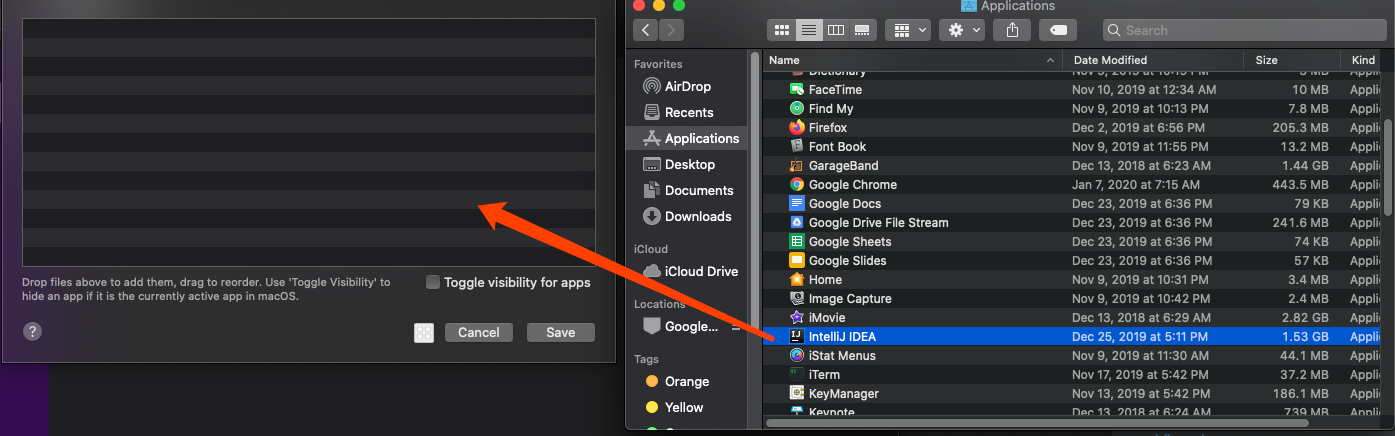The width and height of the screenshot is (1395, 436).
Task: Open iCloud Drive in the sidebar
Action: click(701, 271)
